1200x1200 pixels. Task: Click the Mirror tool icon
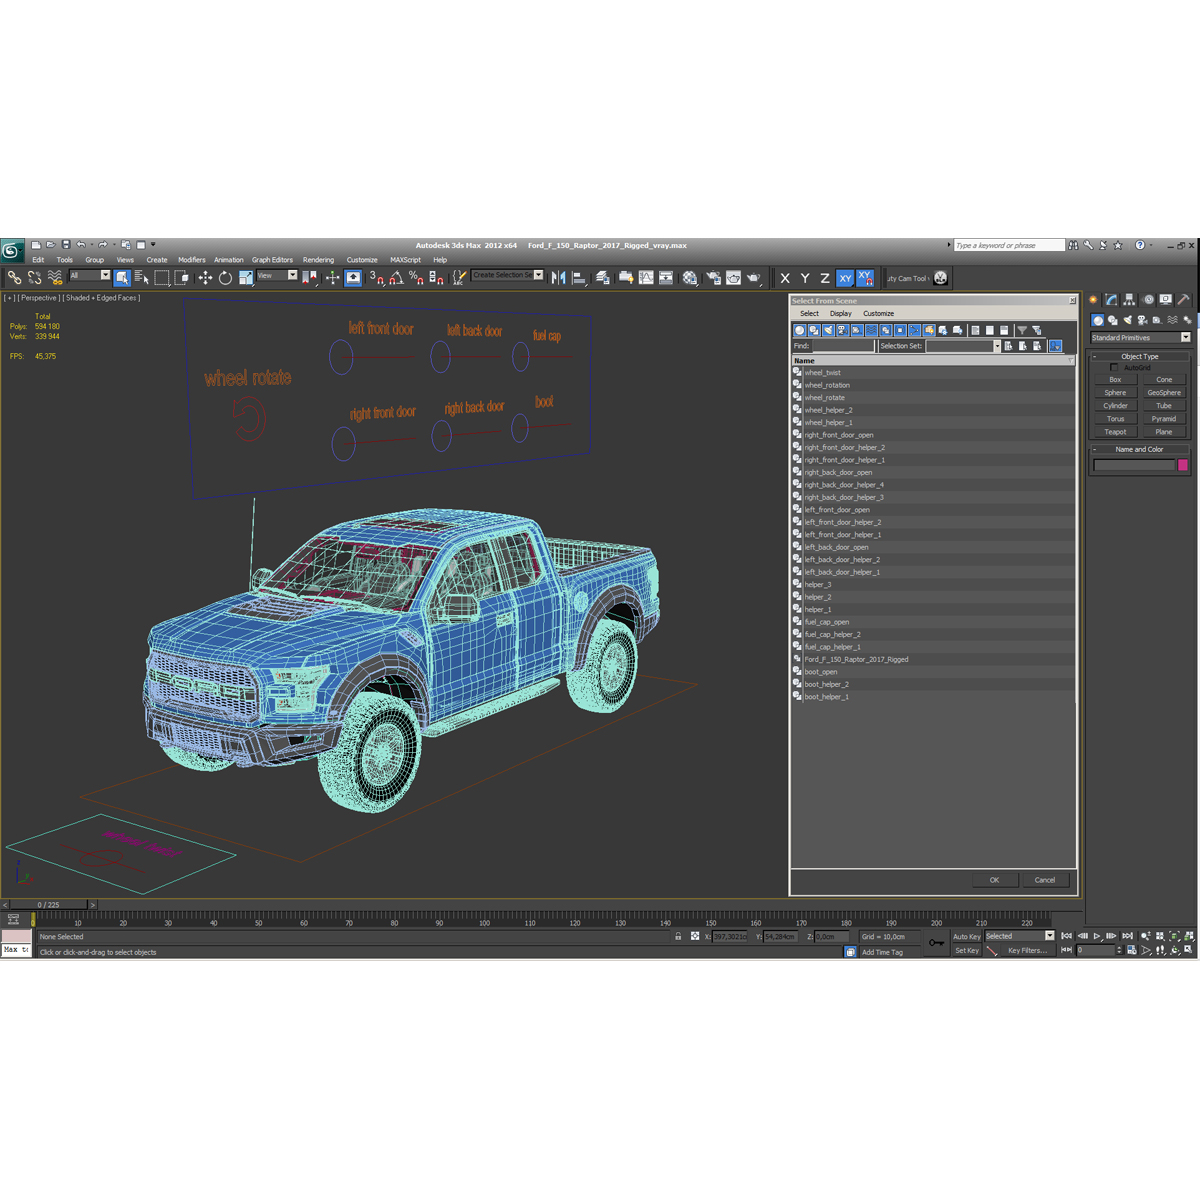pyautogui.click(x=558, y=278)
